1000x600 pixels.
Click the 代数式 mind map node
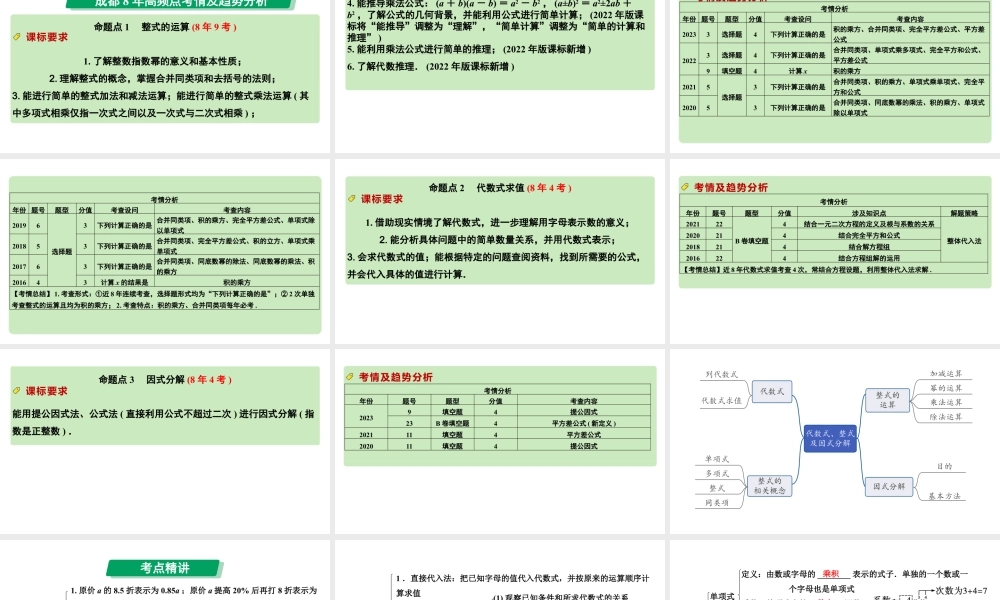772,391
